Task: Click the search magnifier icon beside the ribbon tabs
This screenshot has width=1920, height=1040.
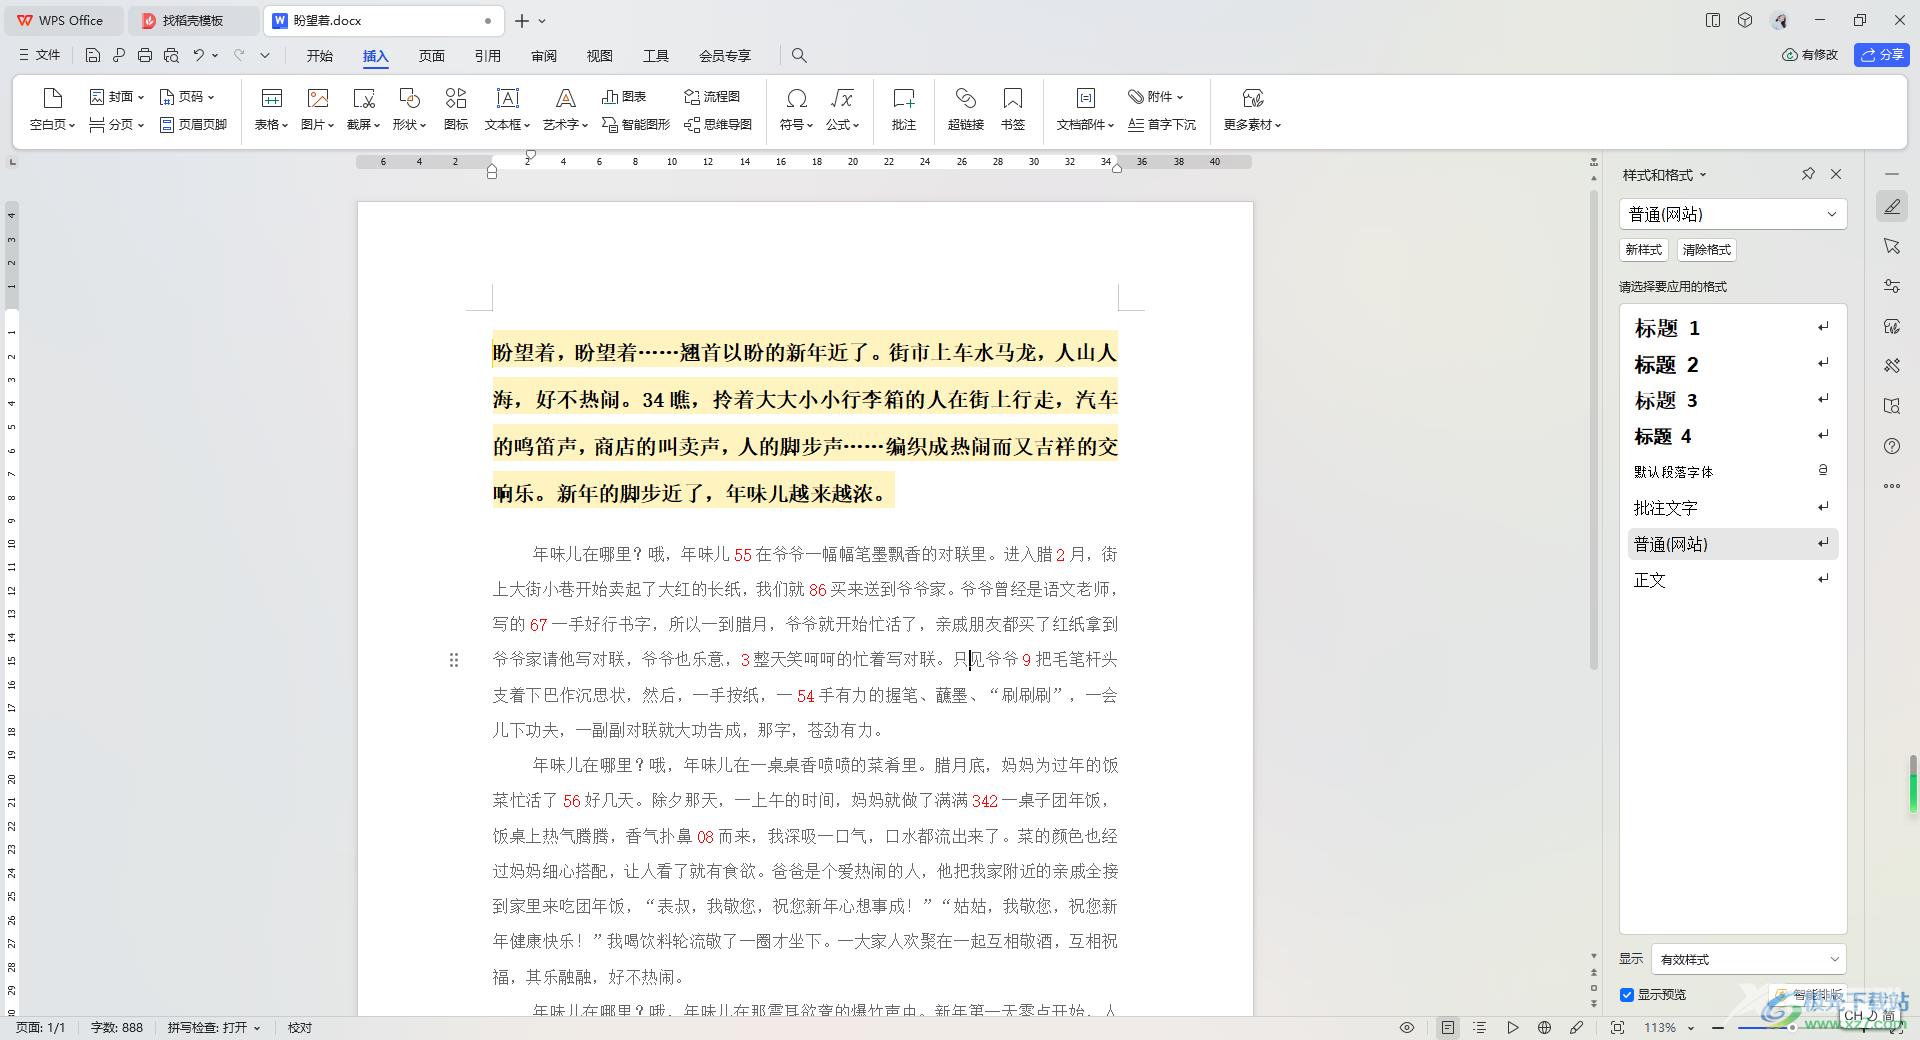Action: coord(799,56)
